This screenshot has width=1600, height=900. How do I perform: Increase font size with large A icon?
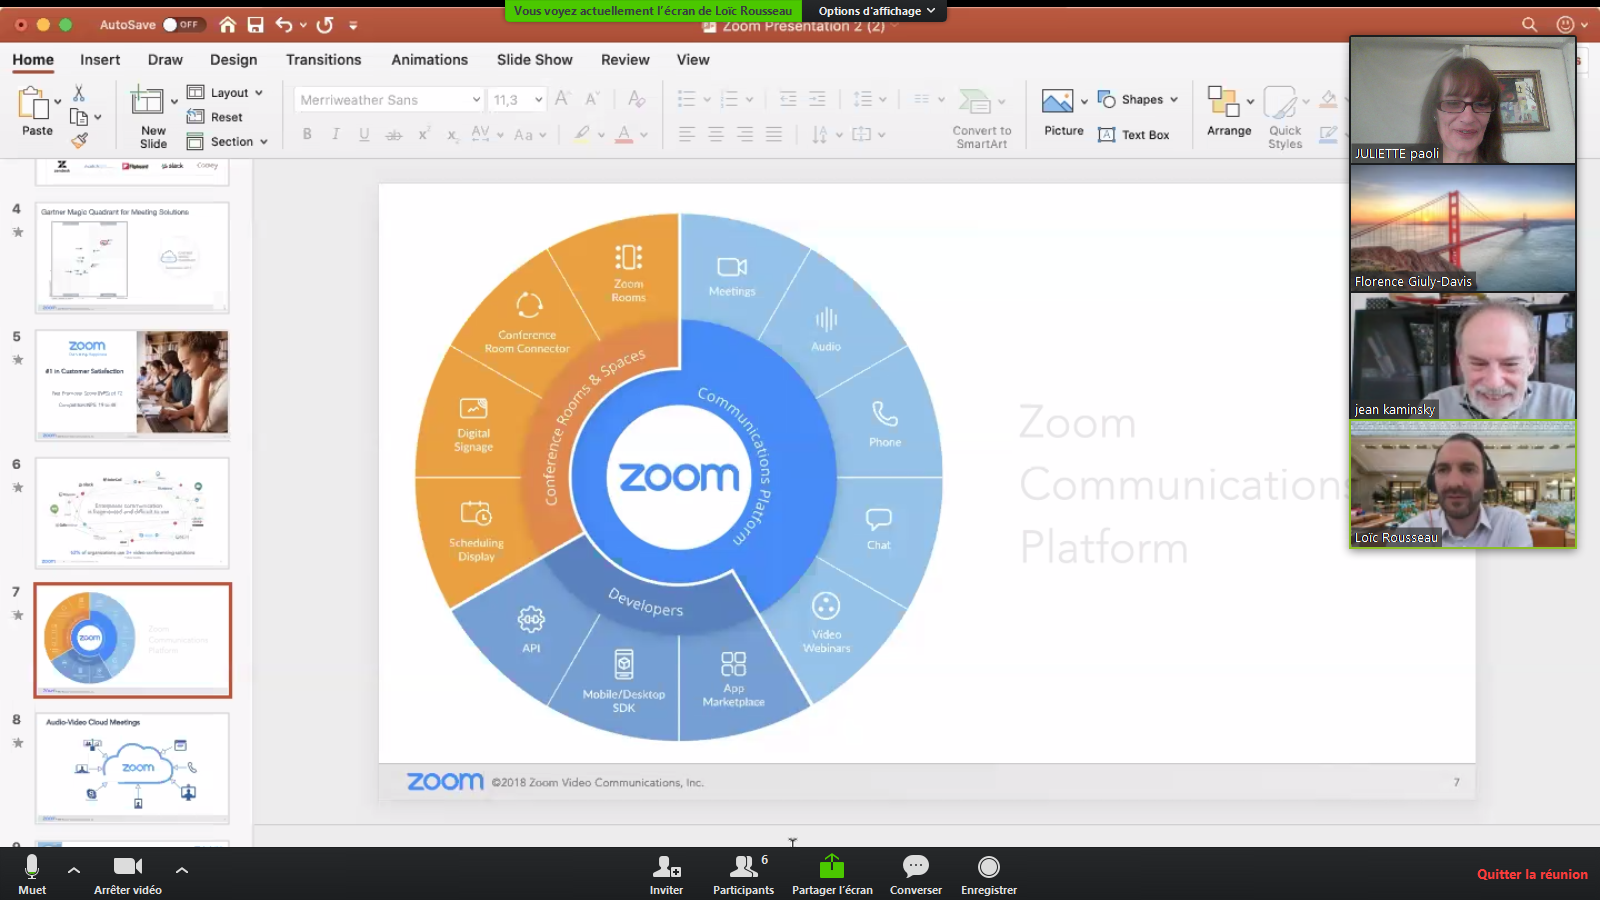point(562,99)
